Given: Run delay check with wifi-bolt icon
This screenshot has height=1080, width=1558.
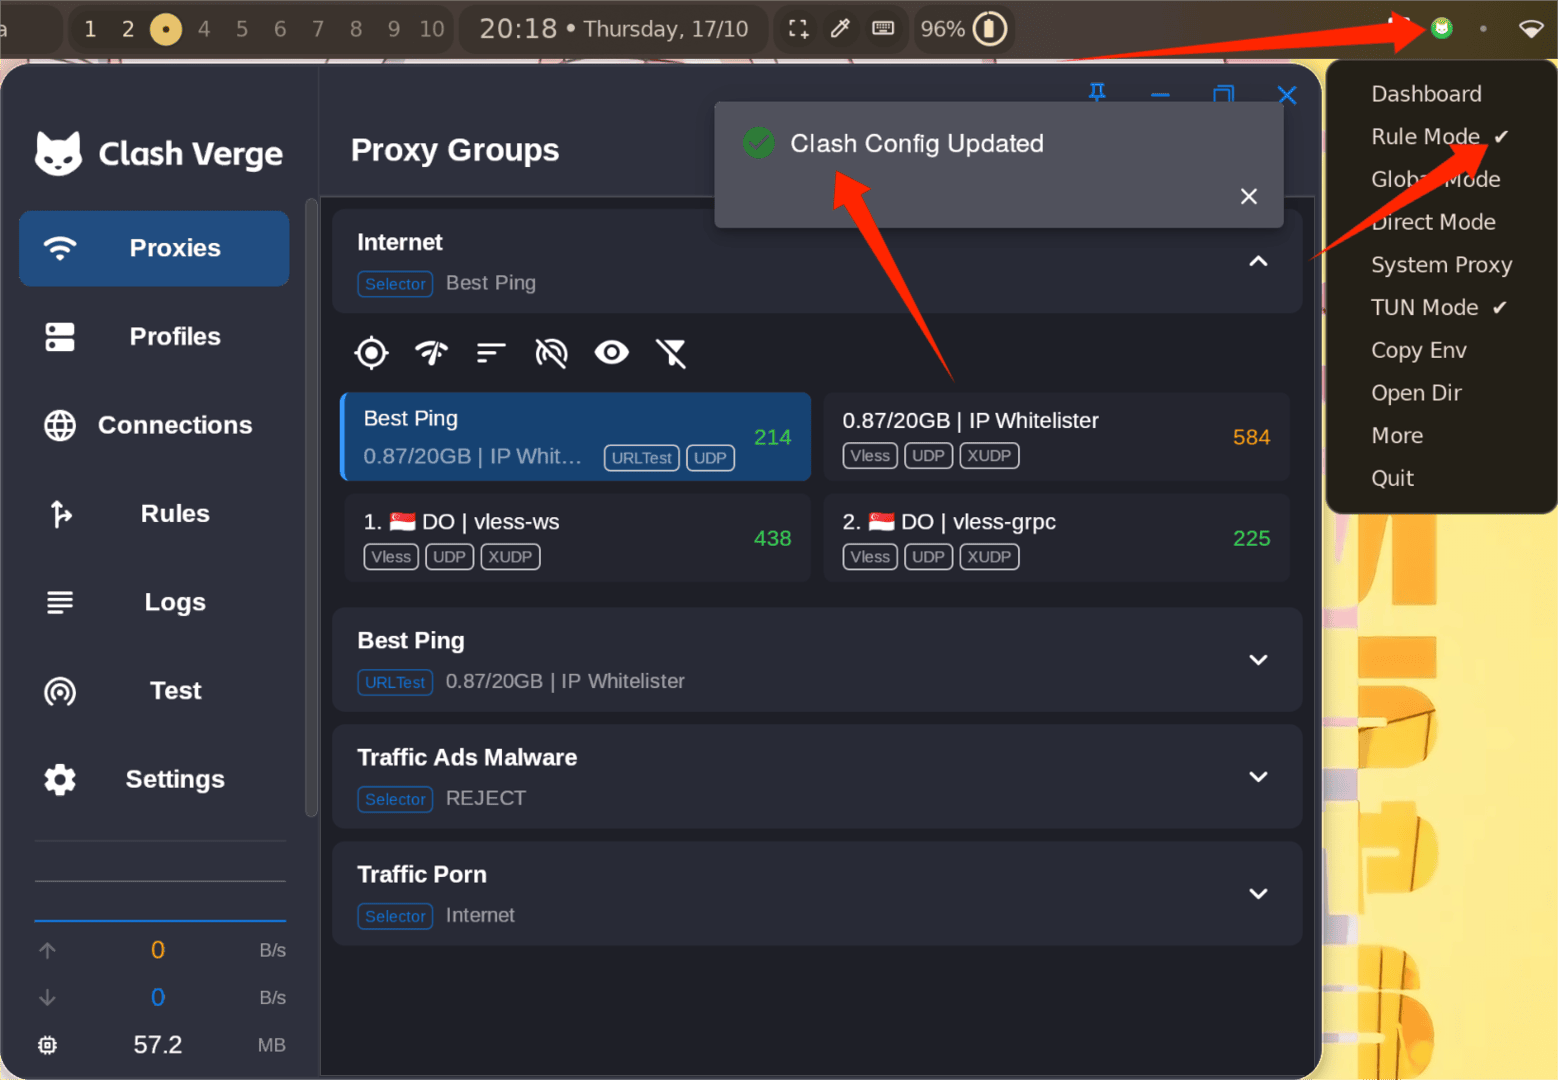Looking at the screenshot, I should [x=431, y=352].
